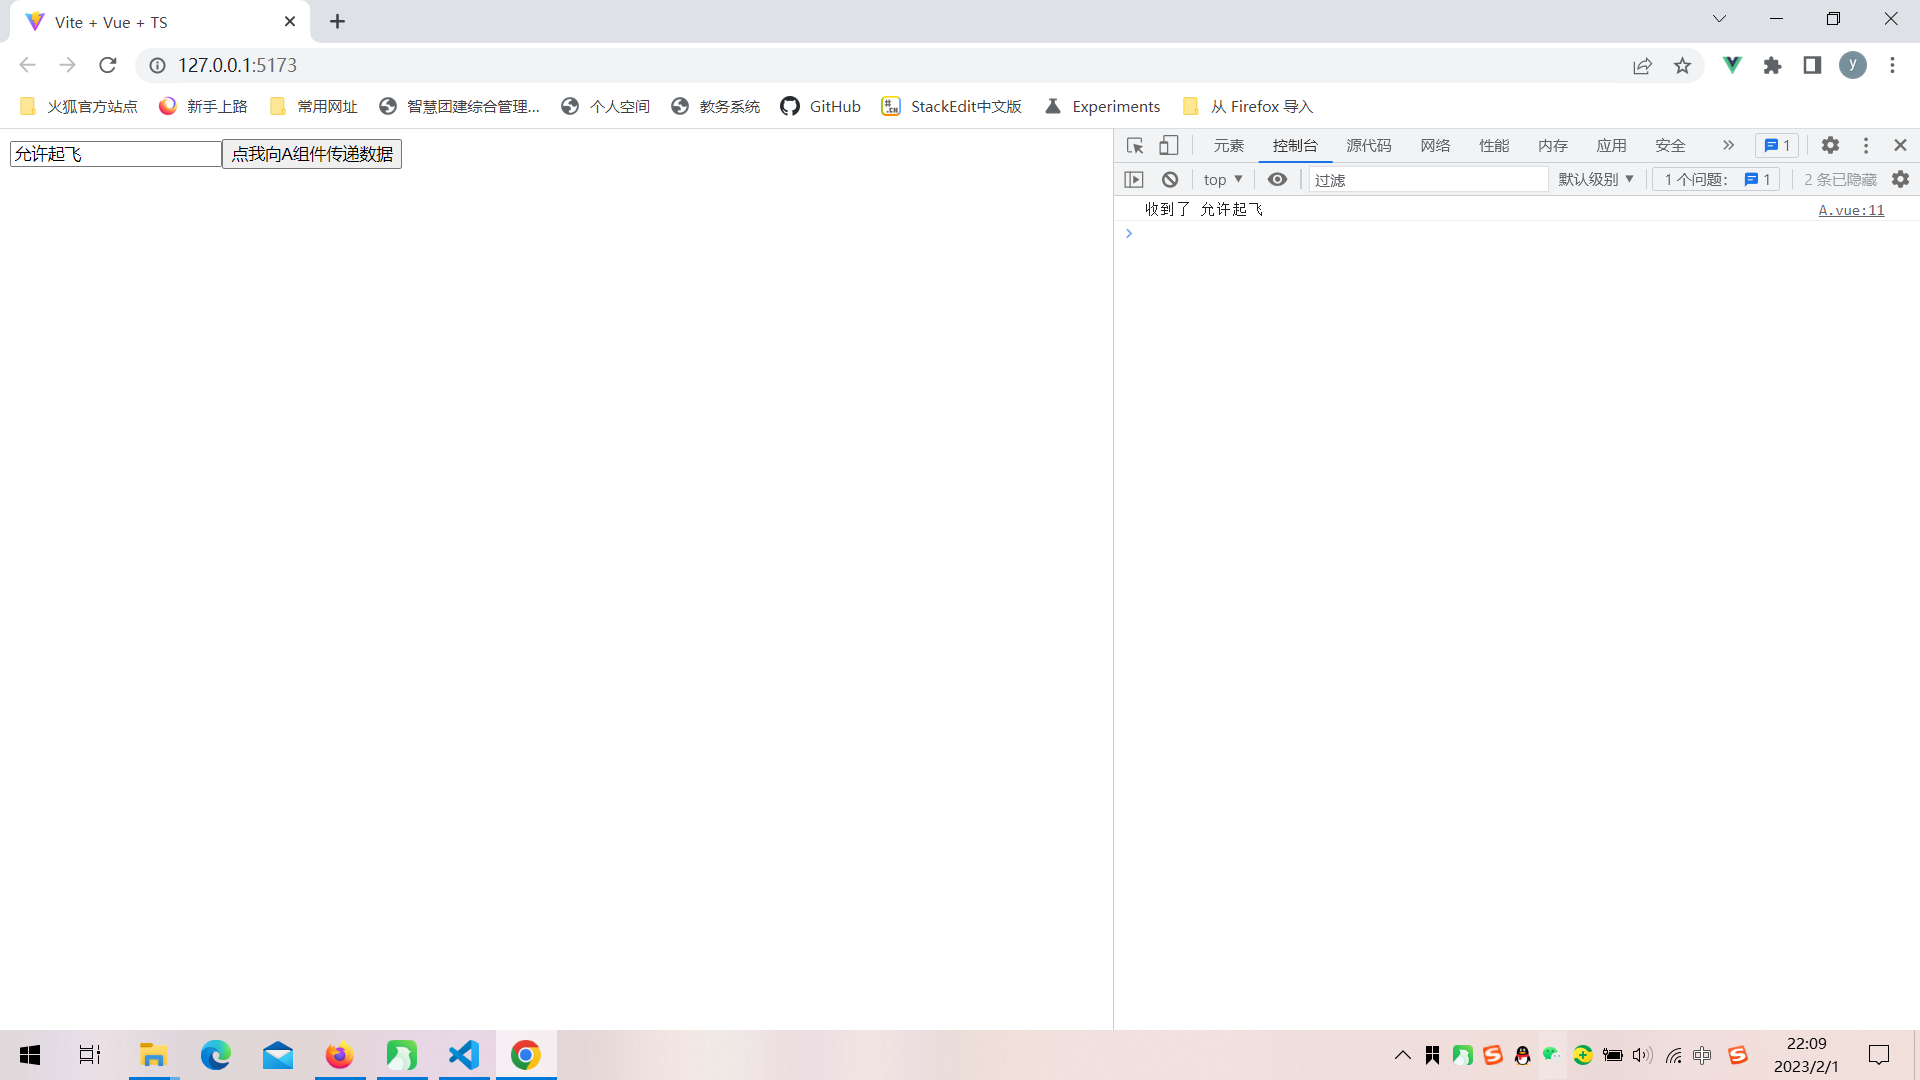1920x1080 pixels.
Task: Open the DevTools settings gear
Action: pyautogui.click(x=1829, y=146)
